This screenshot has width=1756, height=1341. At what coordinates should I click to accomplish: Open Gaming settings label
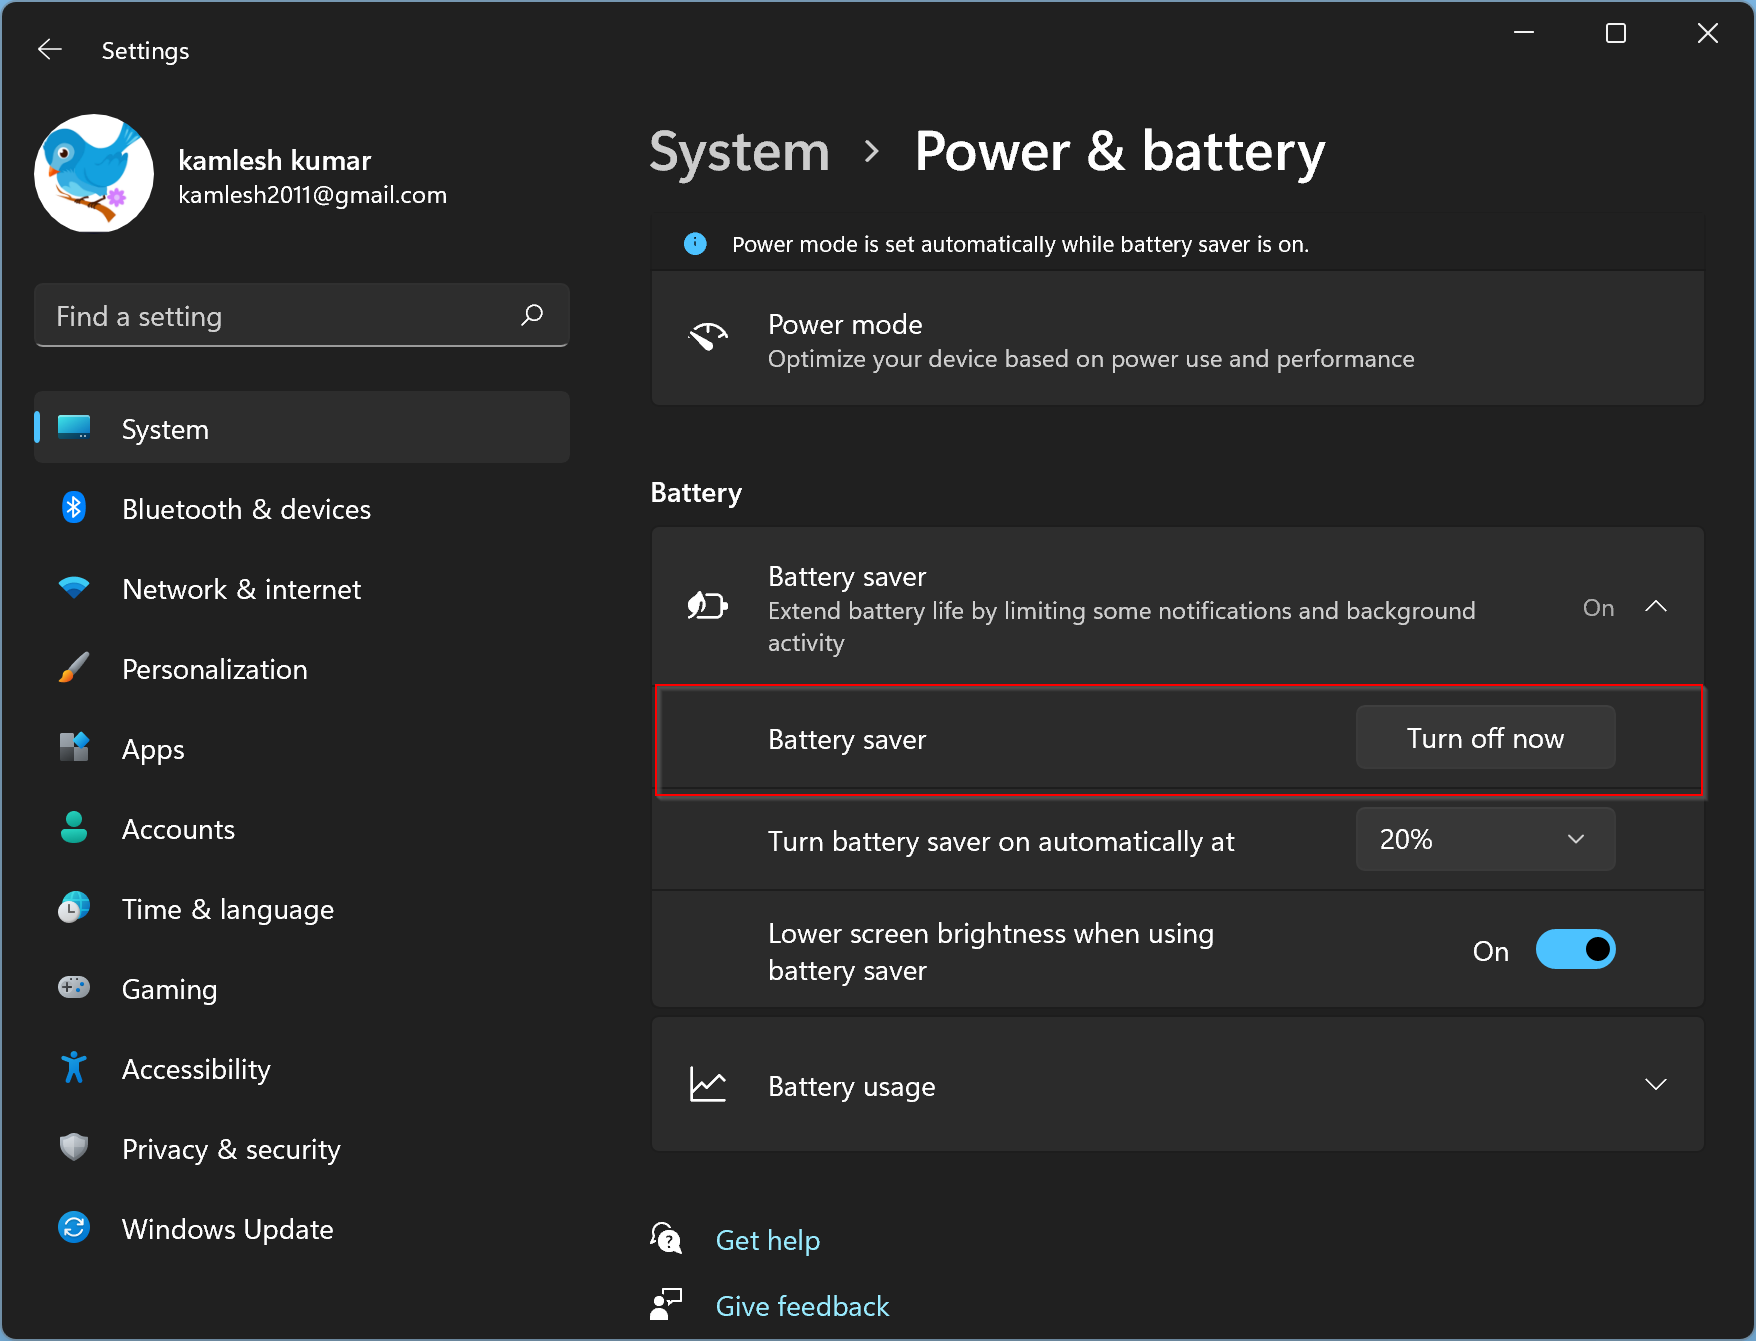click(x=169, y=989)
